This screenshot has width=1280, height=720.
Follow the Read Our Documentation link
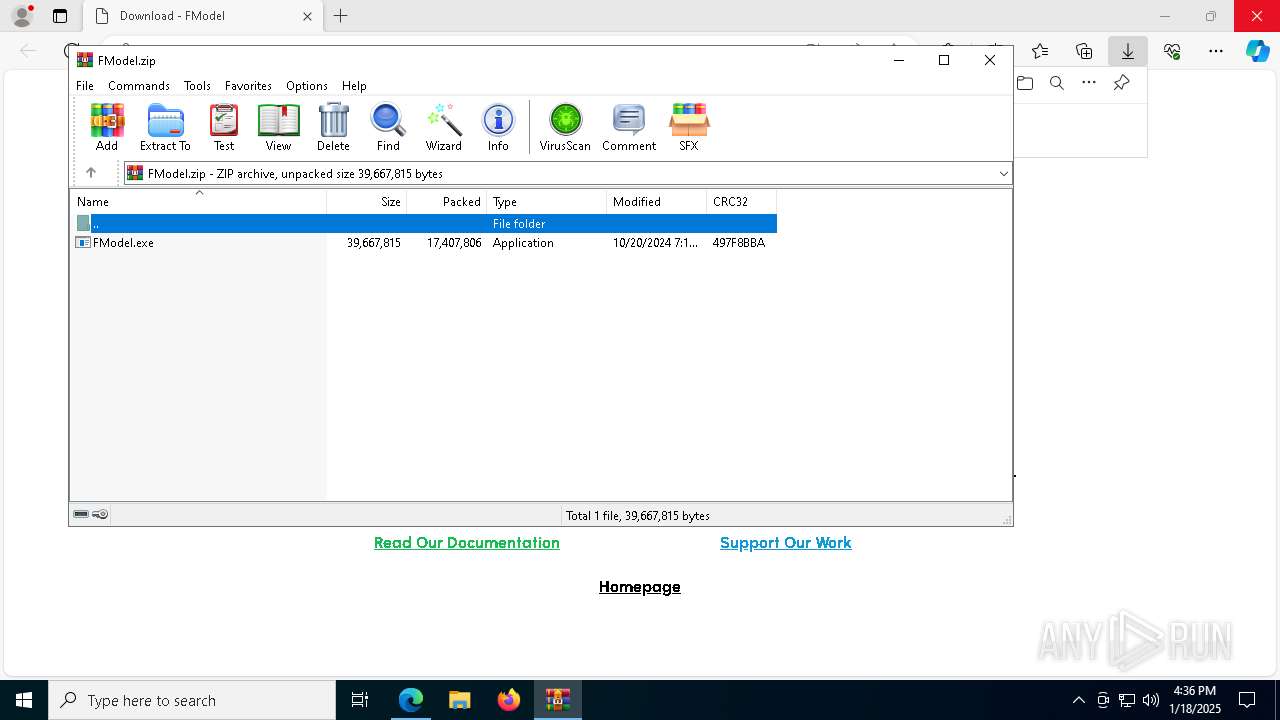coord(467,543)
